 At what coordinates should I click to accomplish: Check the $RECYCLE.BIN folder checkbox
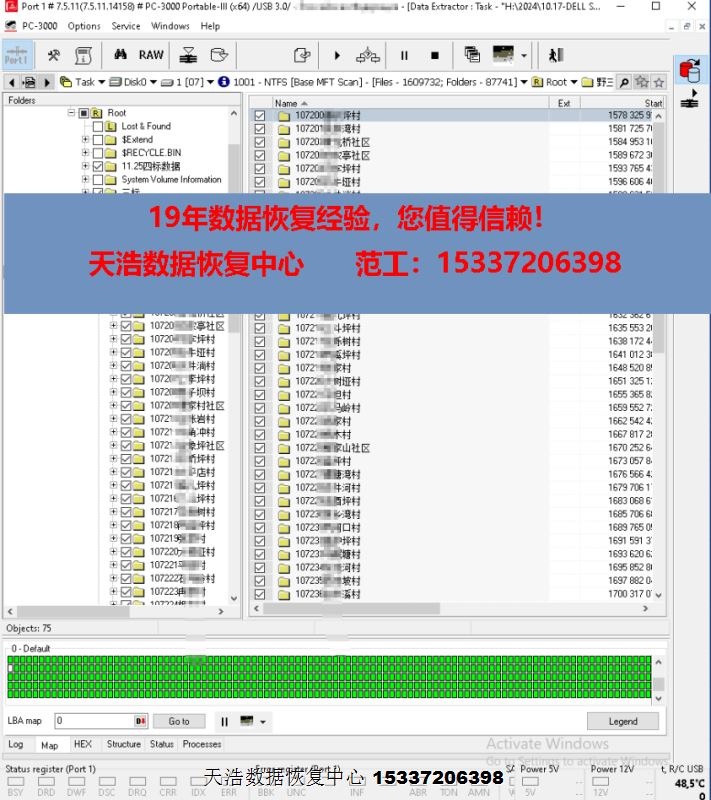pos(98,153)
